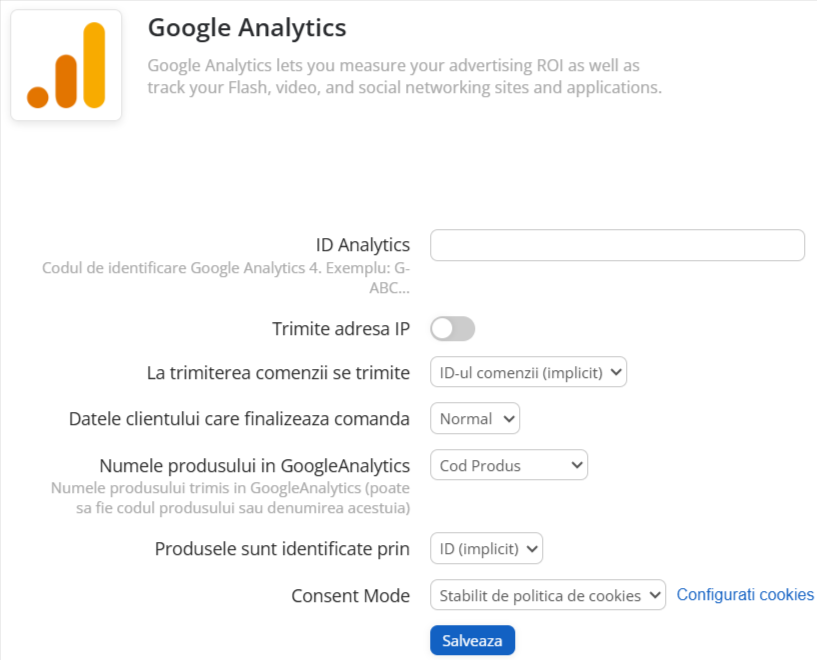Open the Normal dropdown for client data

[474, 418]
